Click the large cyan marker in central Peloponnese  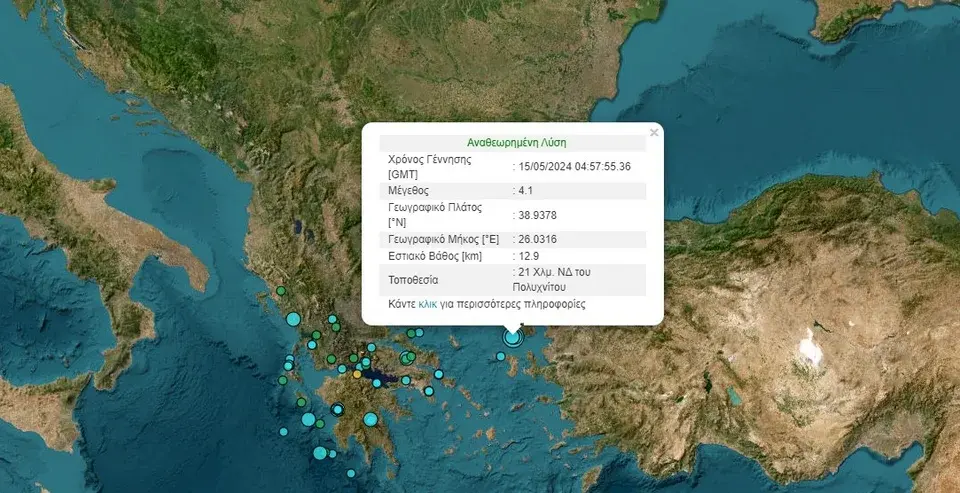tap(370, 420)
